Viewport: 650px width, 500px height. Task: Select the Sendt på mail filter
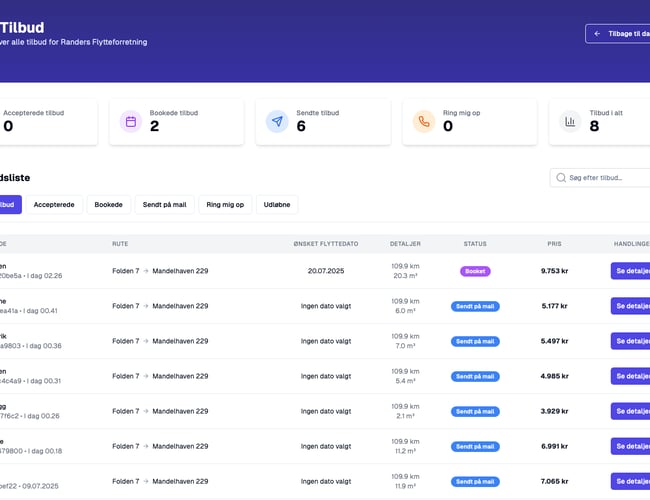tap(164, 204)
